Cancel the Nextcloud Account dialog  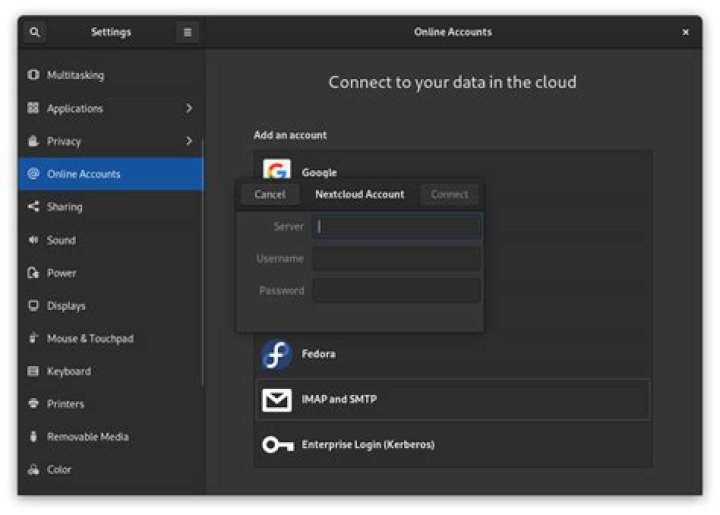pos(270,194)
